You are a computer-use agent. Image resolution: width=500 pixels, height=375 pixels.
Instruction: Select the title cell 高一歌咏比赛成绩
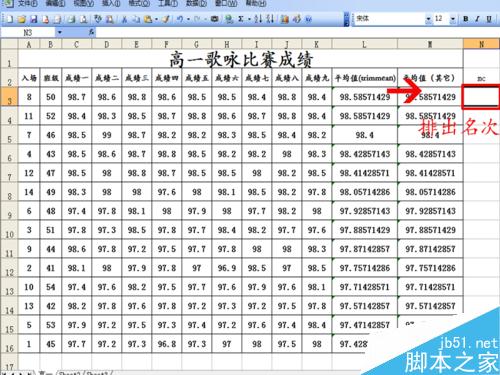(x=241, y=59)
